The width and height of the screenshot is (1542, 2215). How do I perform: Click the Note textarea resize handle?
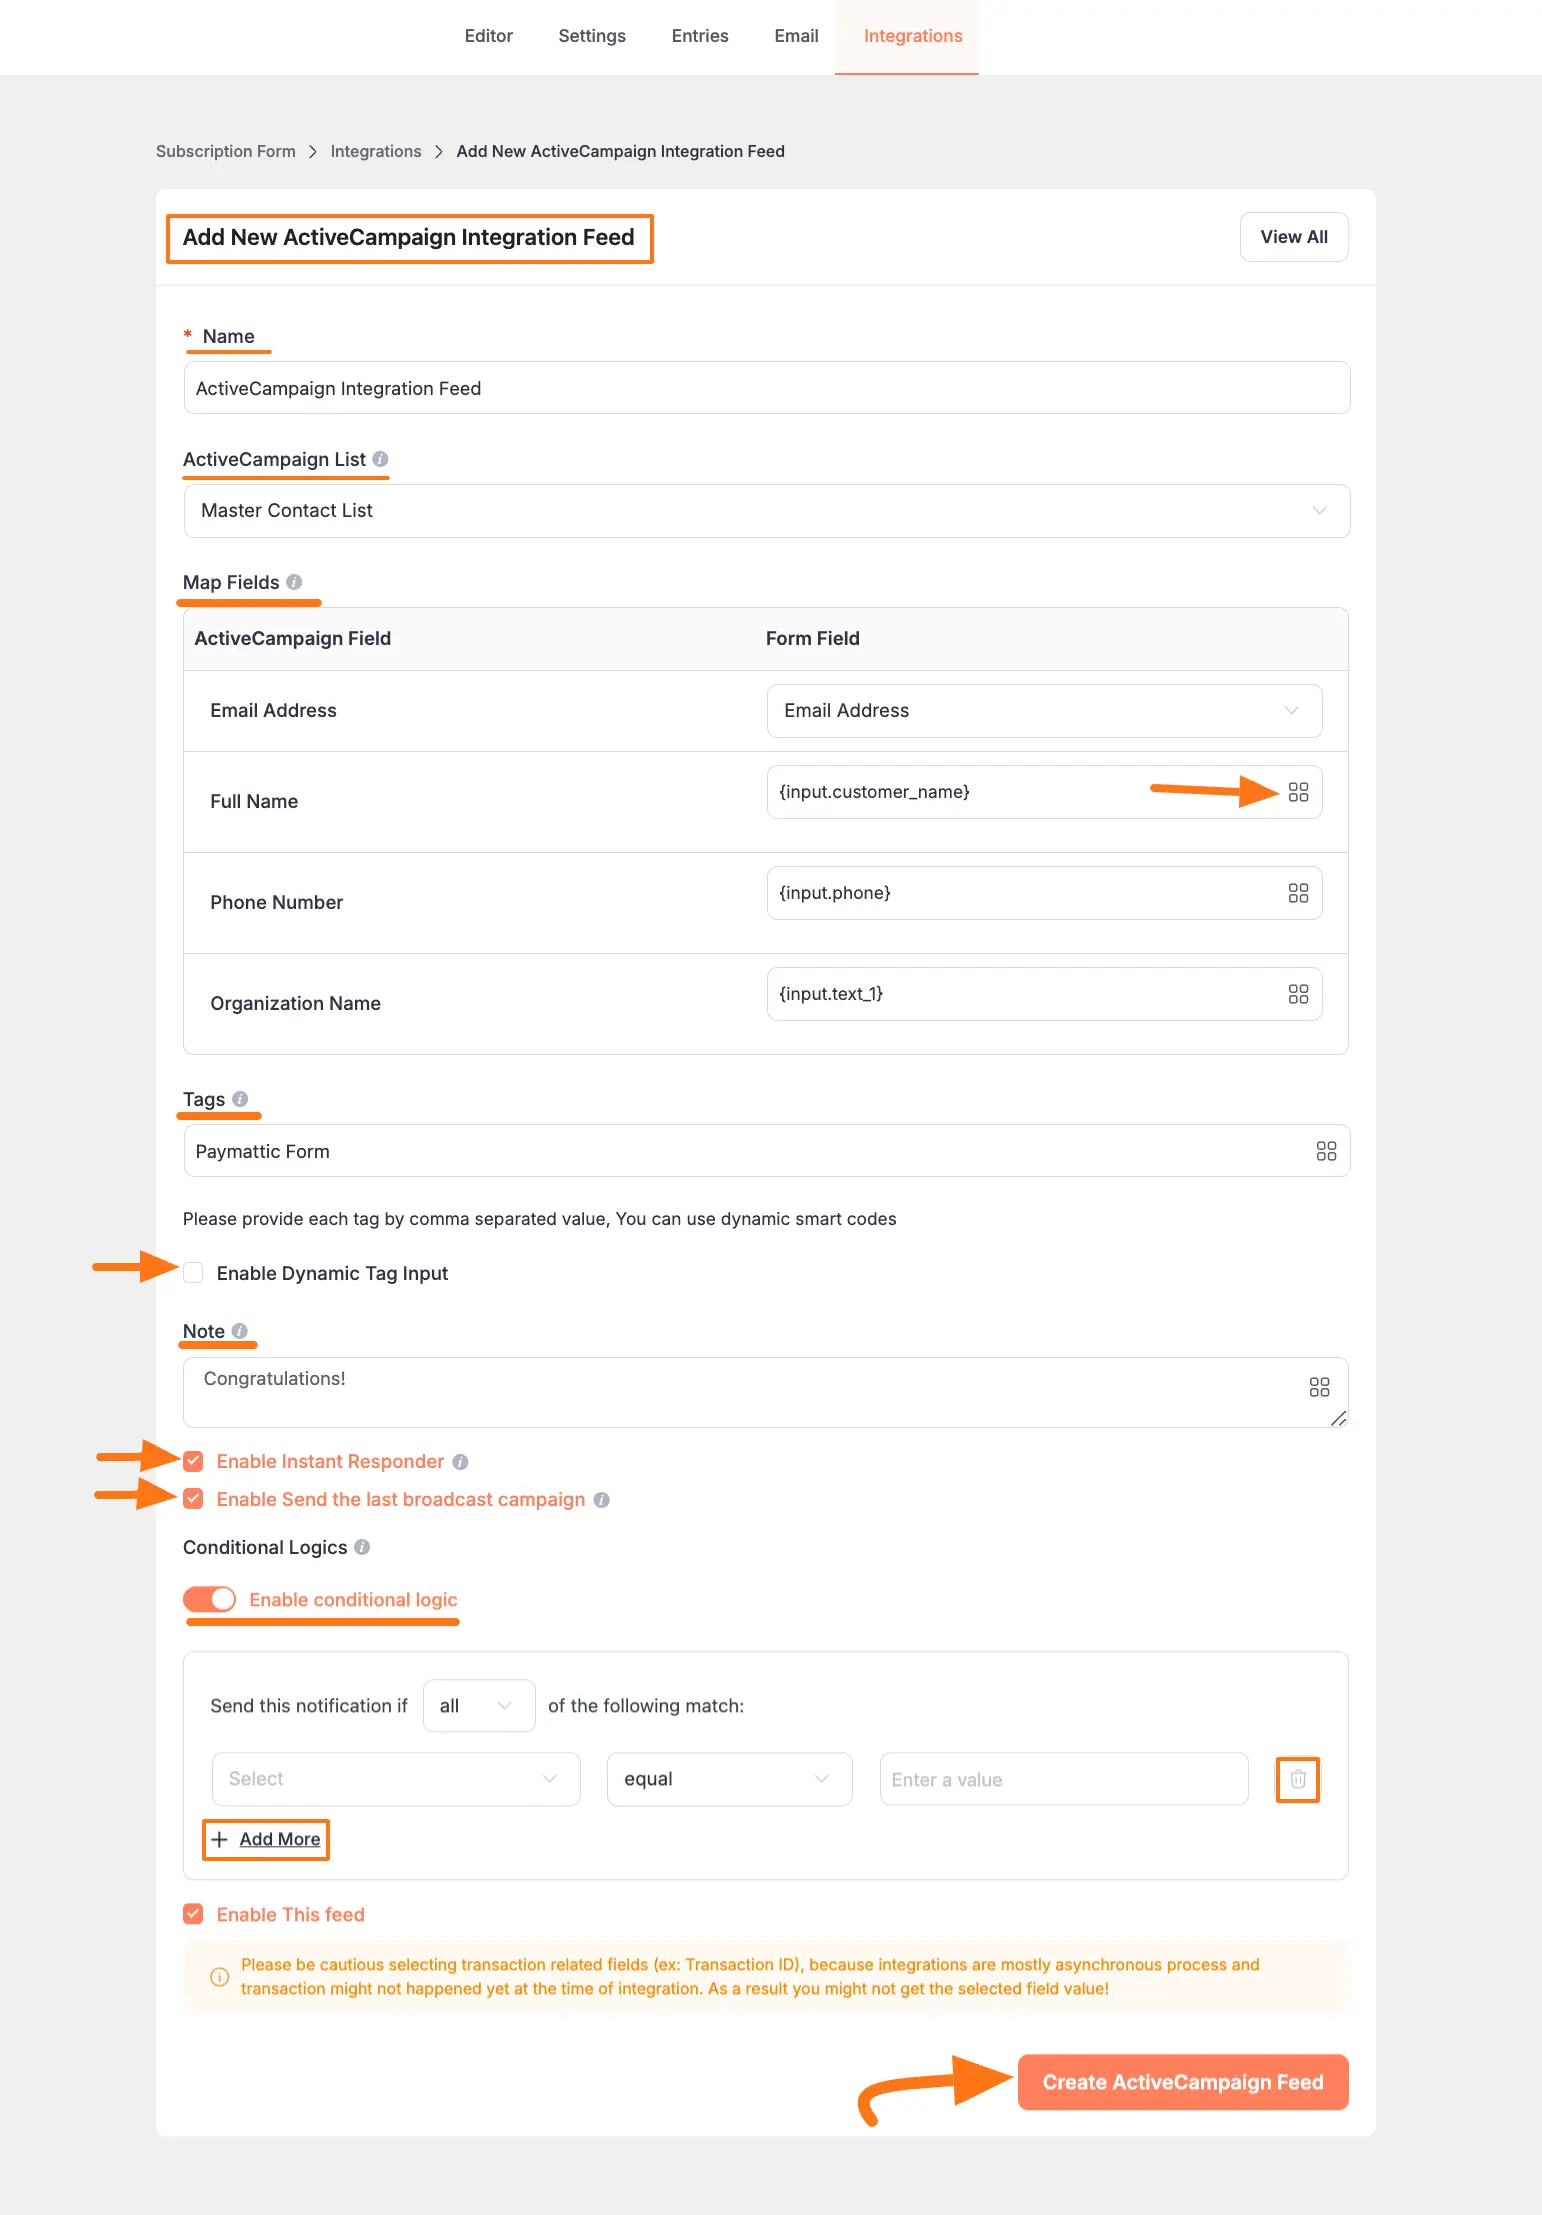coord(1339,1418)
